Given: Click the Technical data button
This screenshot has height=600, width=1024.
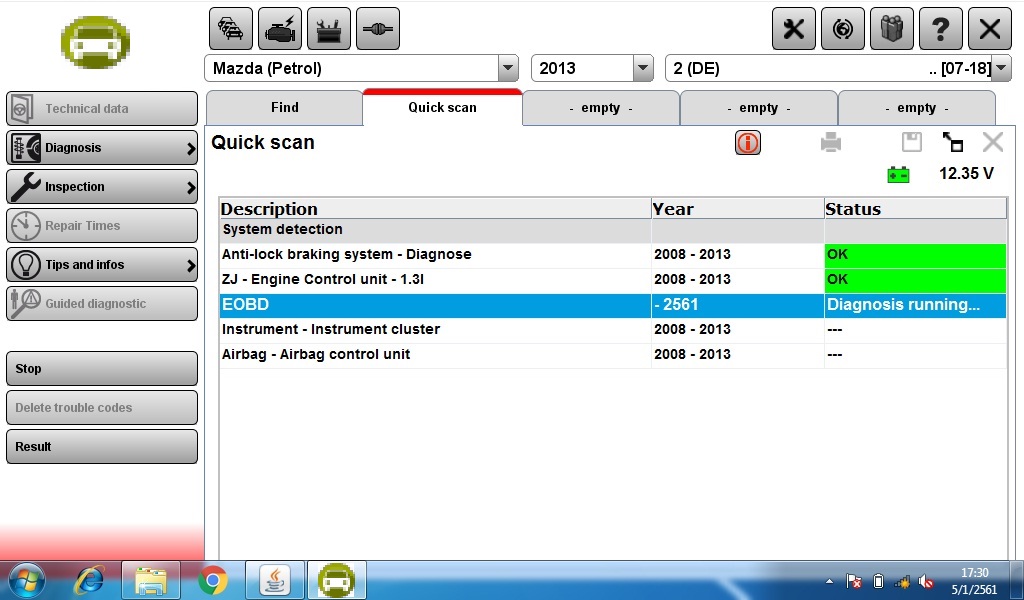Looking at the screenshot, I should point(102,108).
